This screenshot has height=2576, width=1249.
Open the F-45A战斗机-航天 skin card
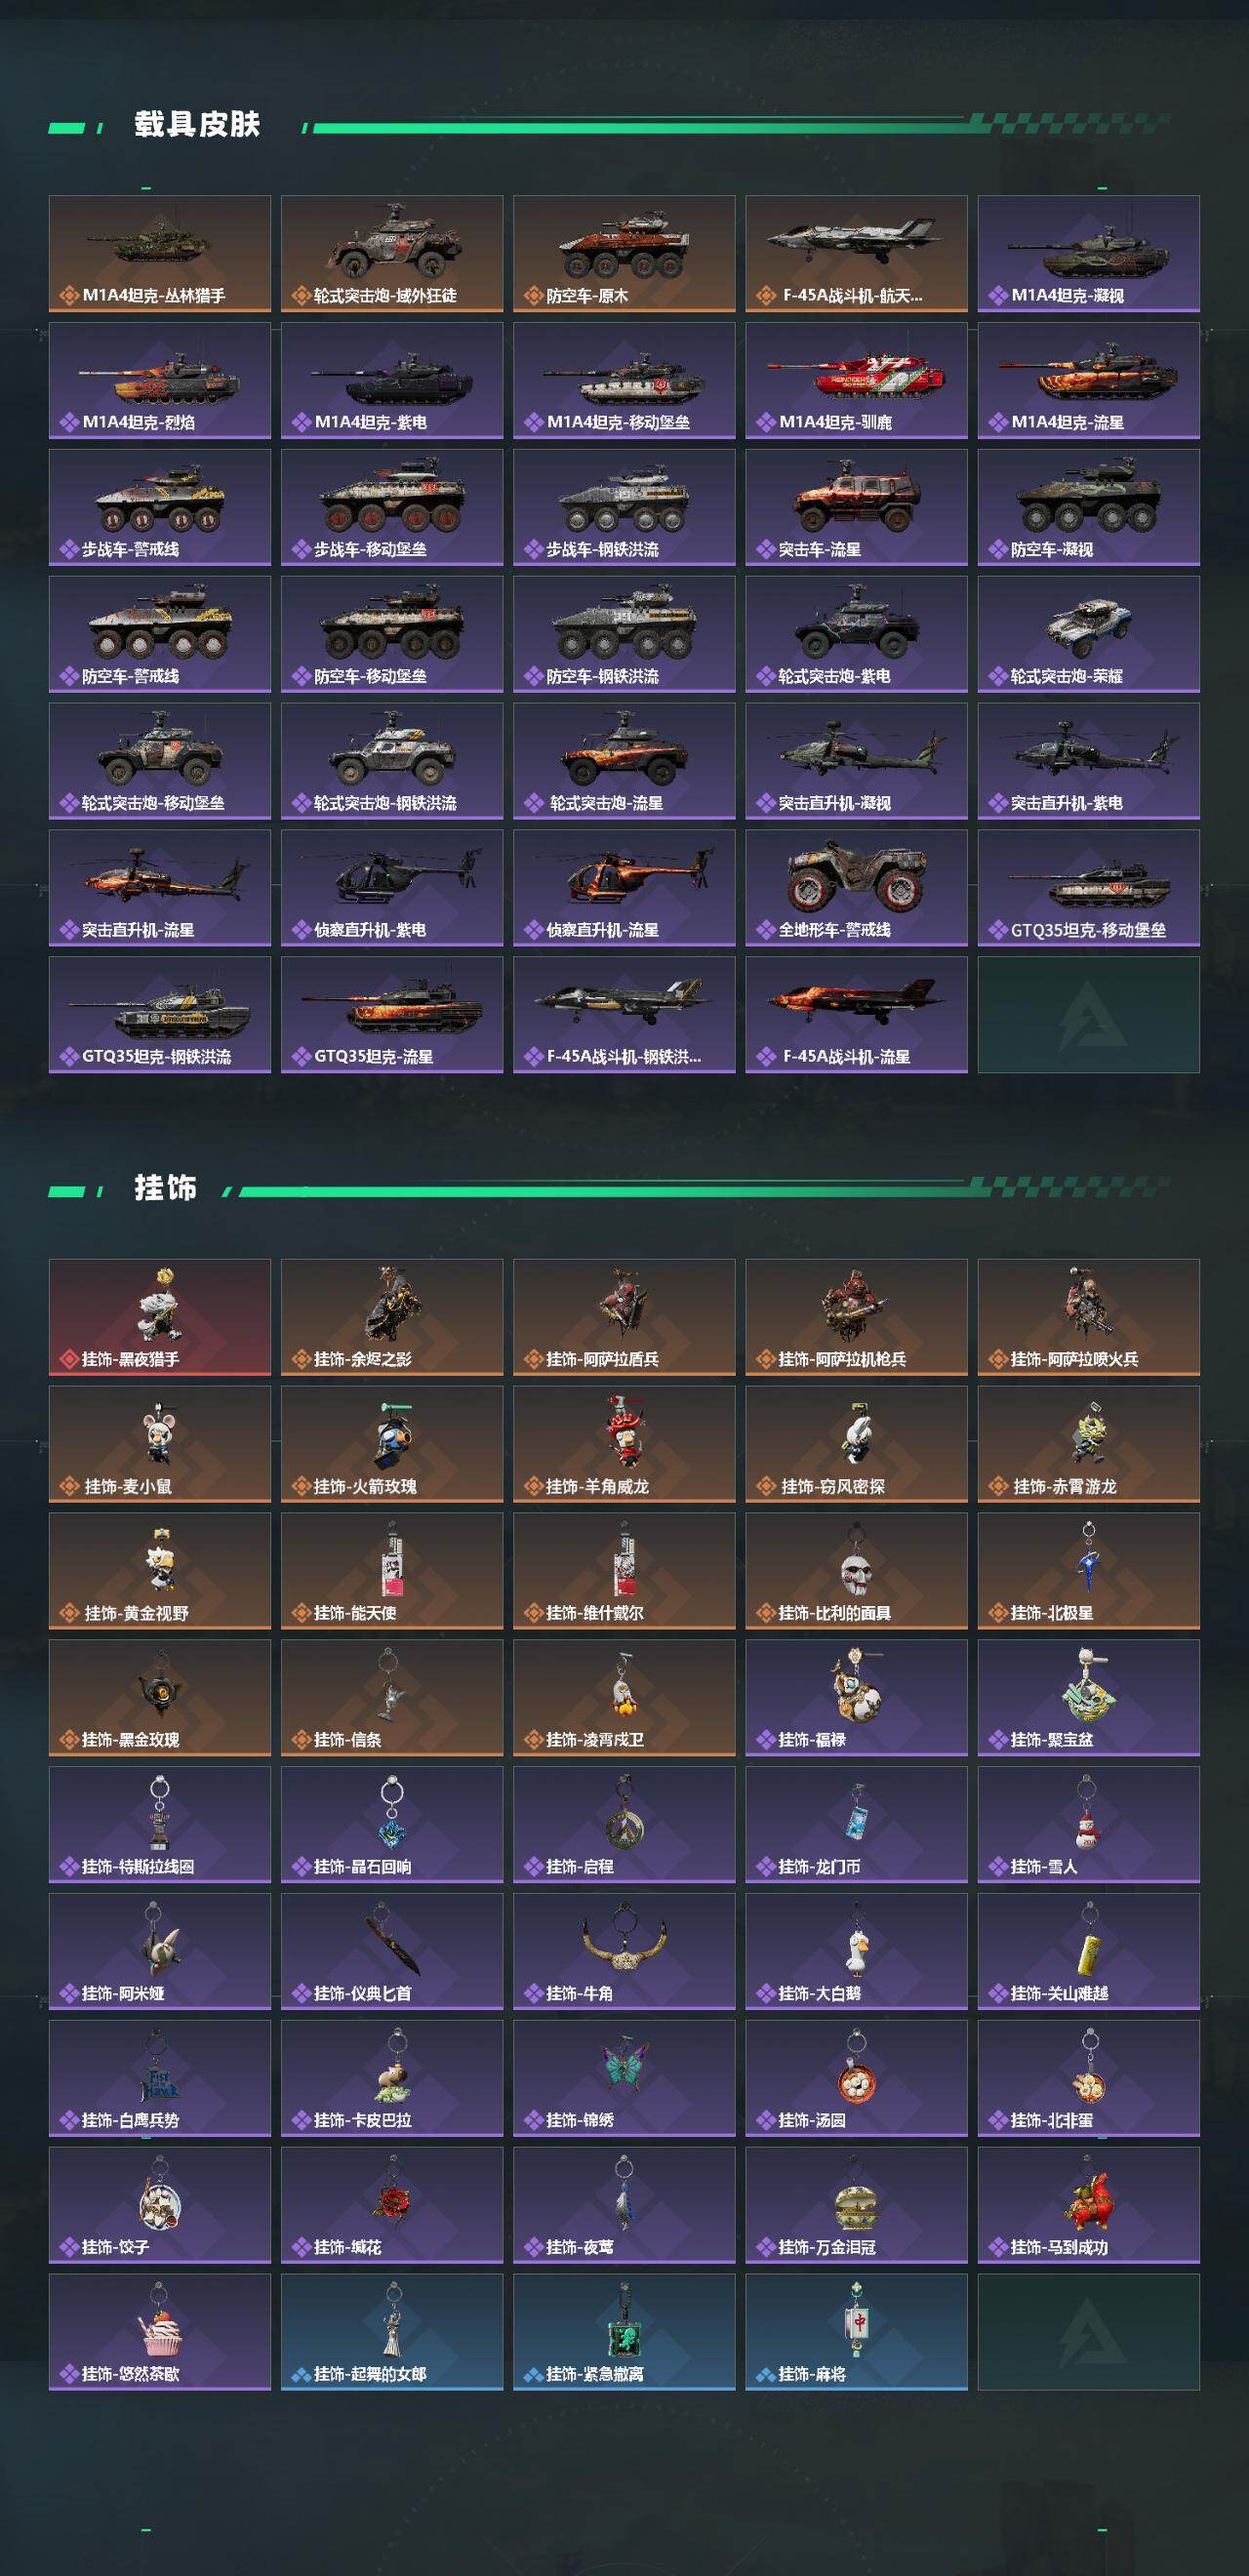856,253
